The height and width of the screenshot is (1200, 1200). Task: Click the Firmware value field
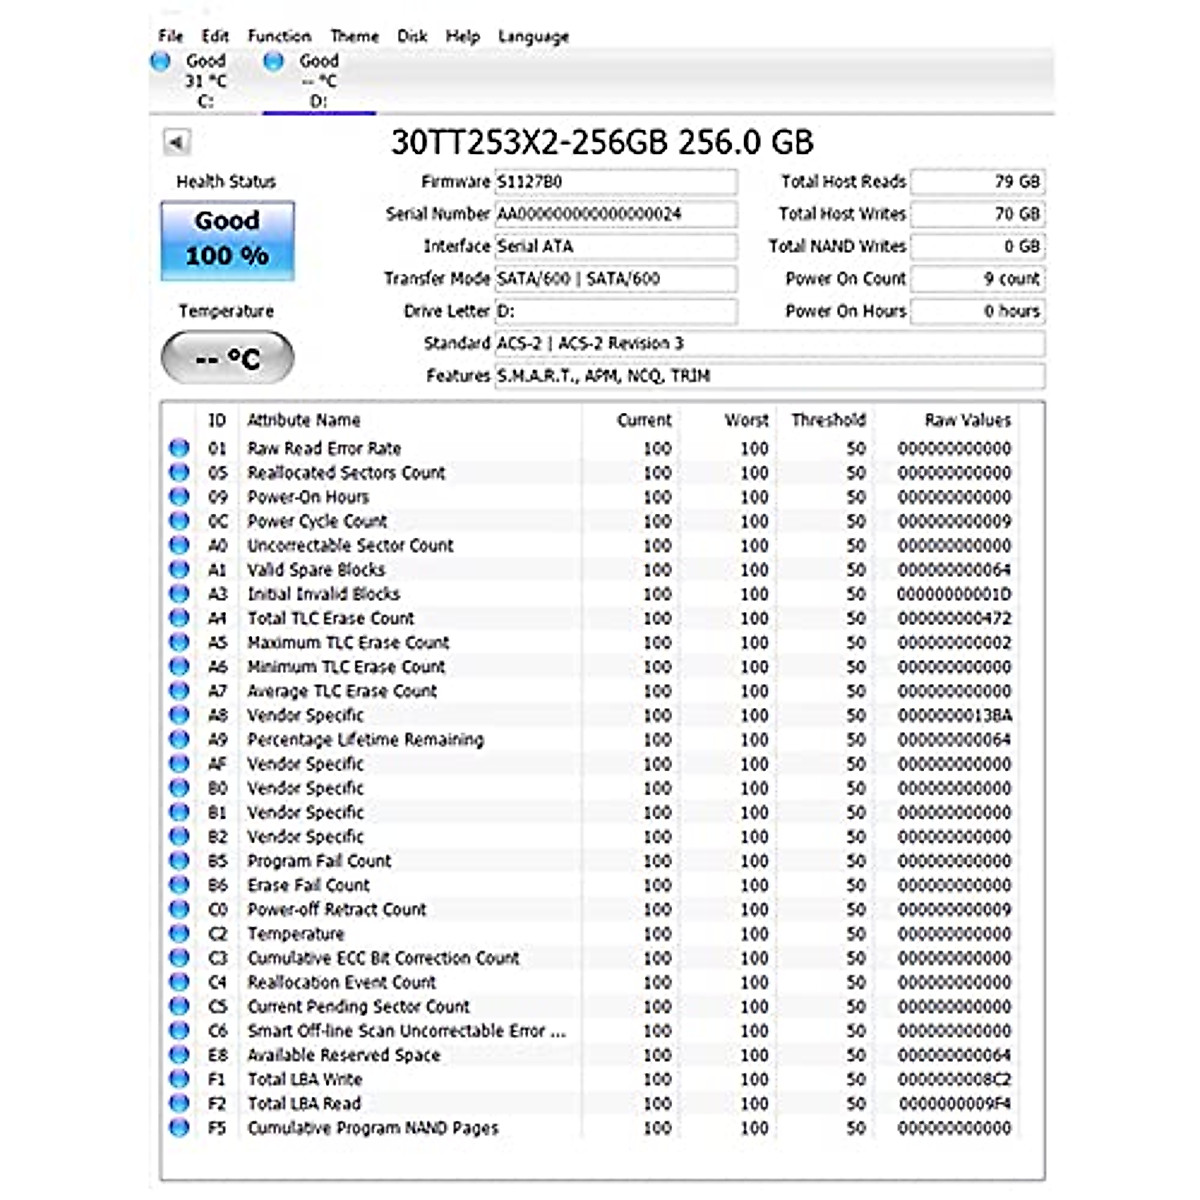[x=615, y=182]
